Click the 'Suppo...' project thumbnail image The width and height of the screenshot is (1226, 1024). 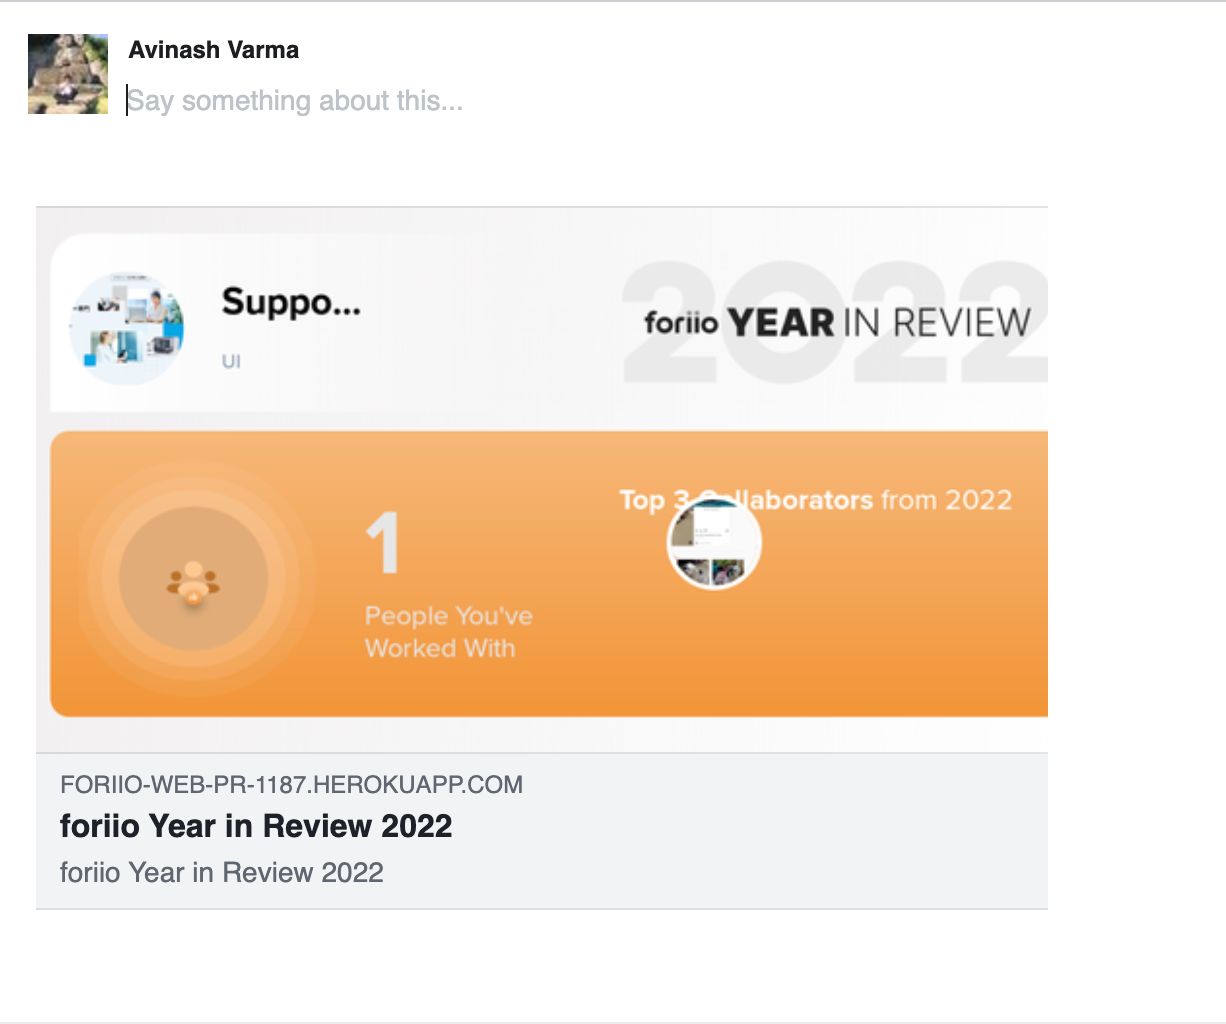tap(127, 327)
